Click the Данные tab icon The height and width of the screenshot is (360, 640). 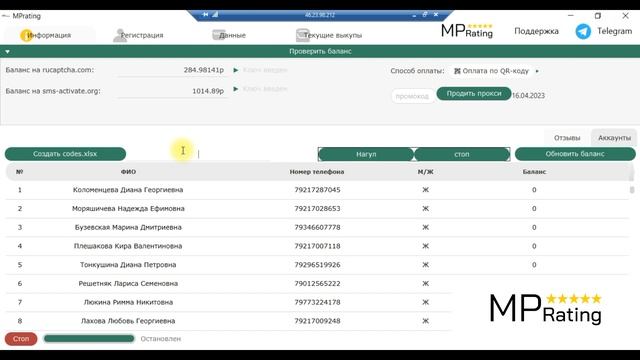(218, 35)
